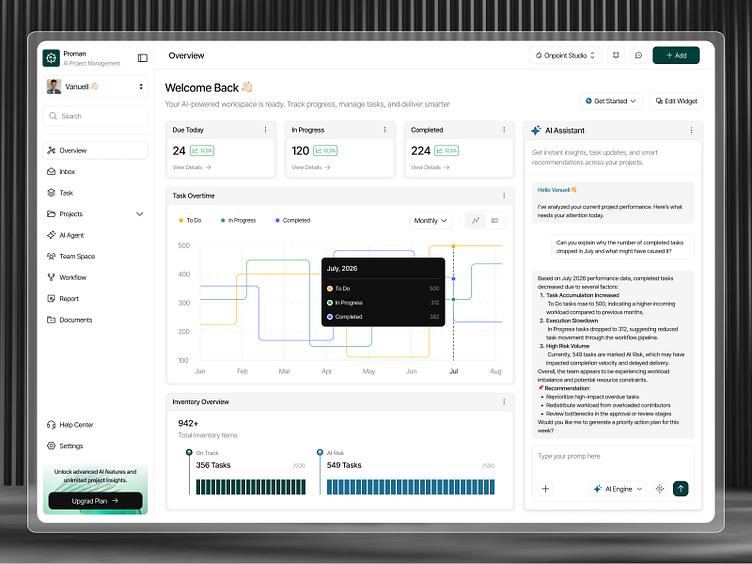Open Due Today card options menu

265,130
